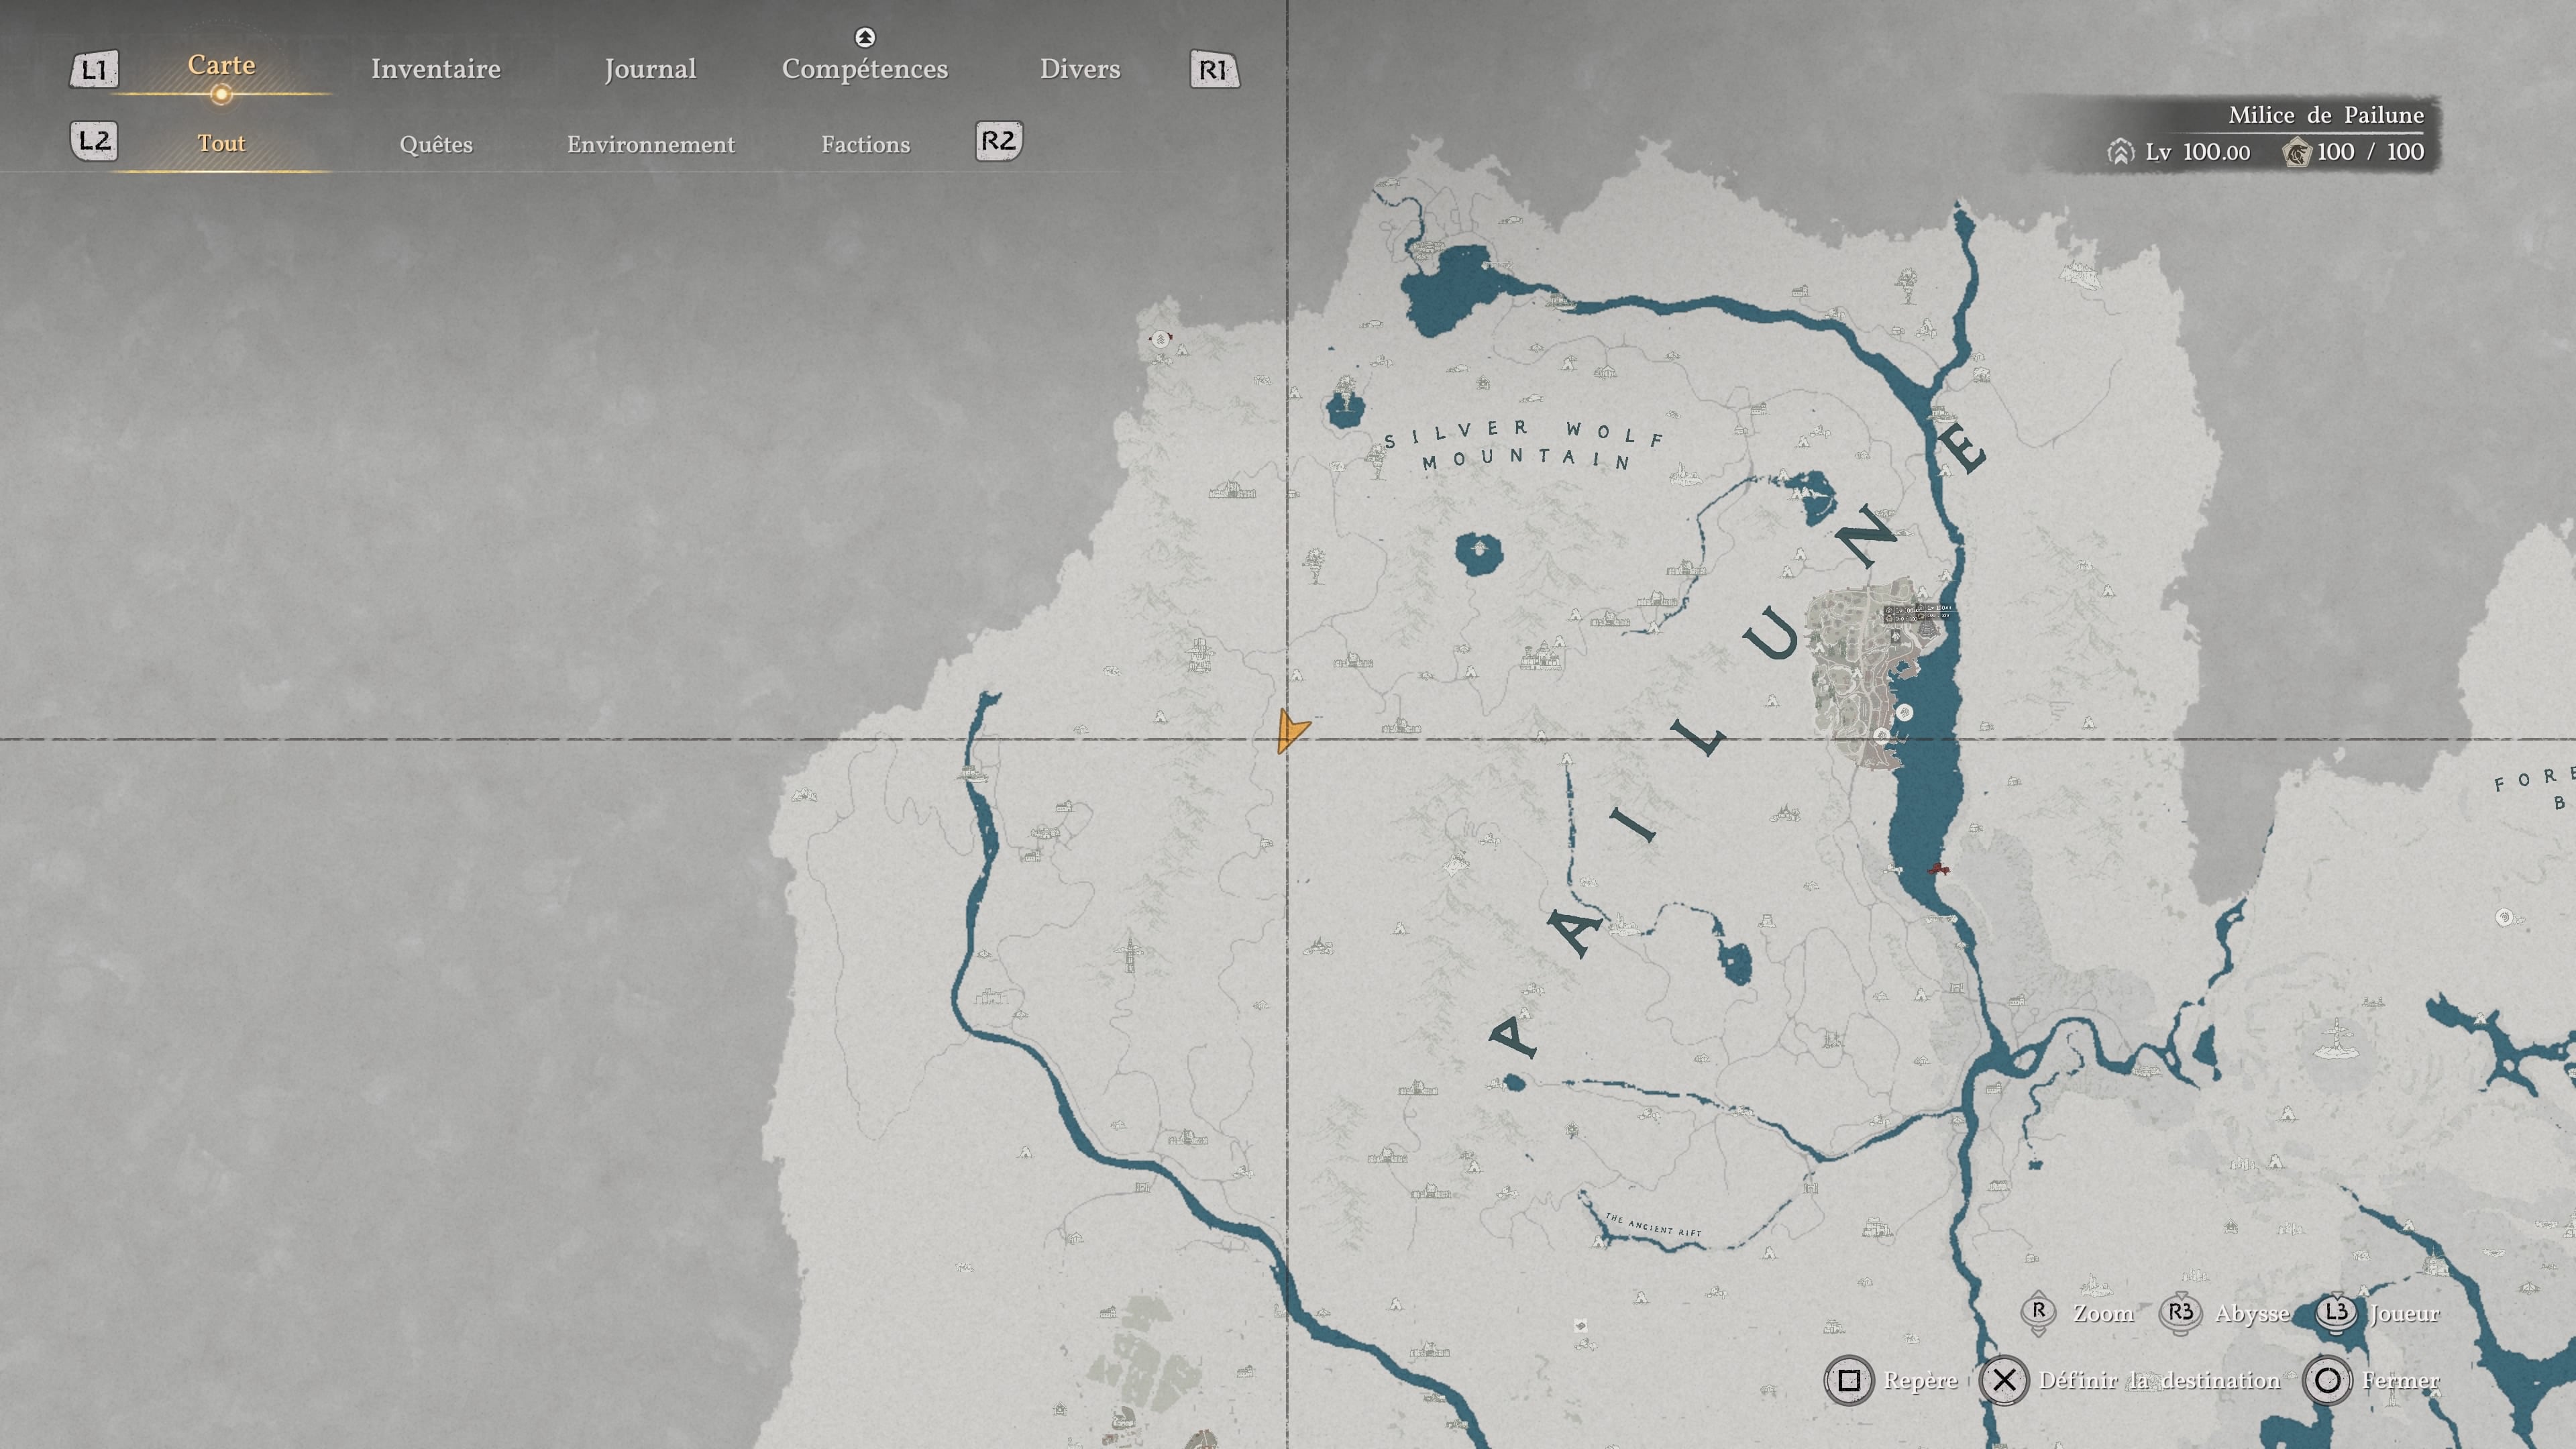Click the round marker at the northwest coast
The image size is (2576, 1449).
(x=1160, y=339)
